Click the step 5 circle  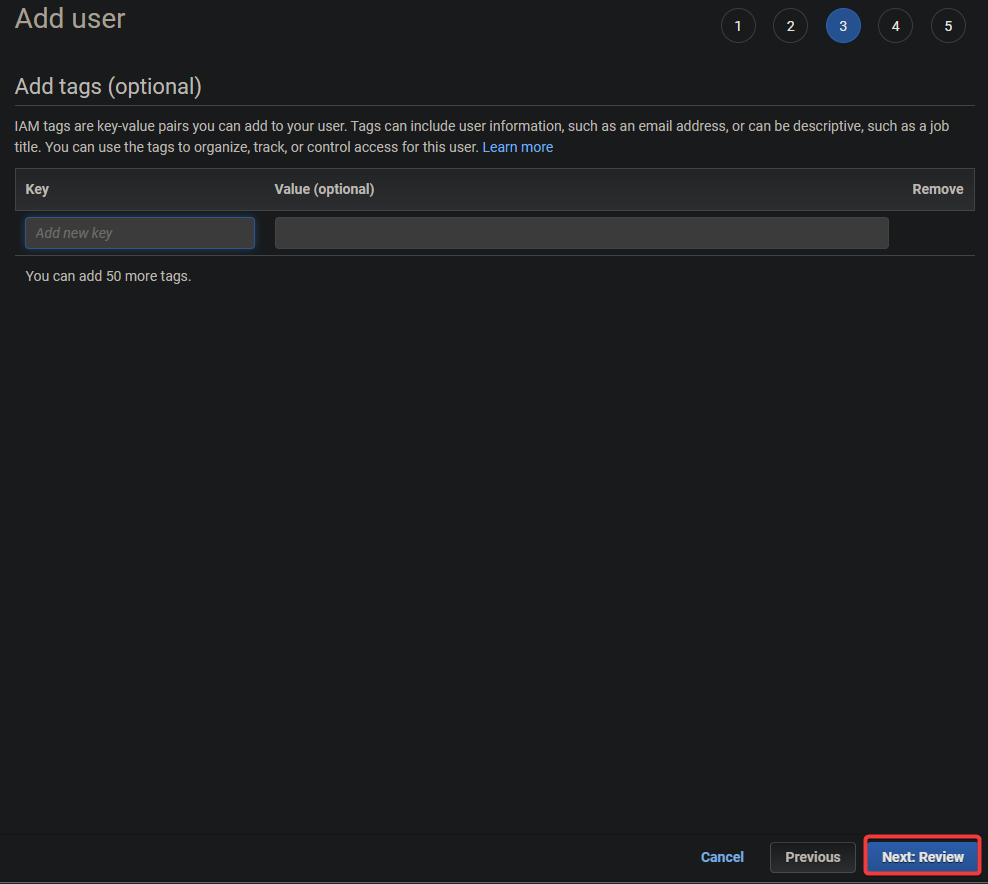[948, 26]
